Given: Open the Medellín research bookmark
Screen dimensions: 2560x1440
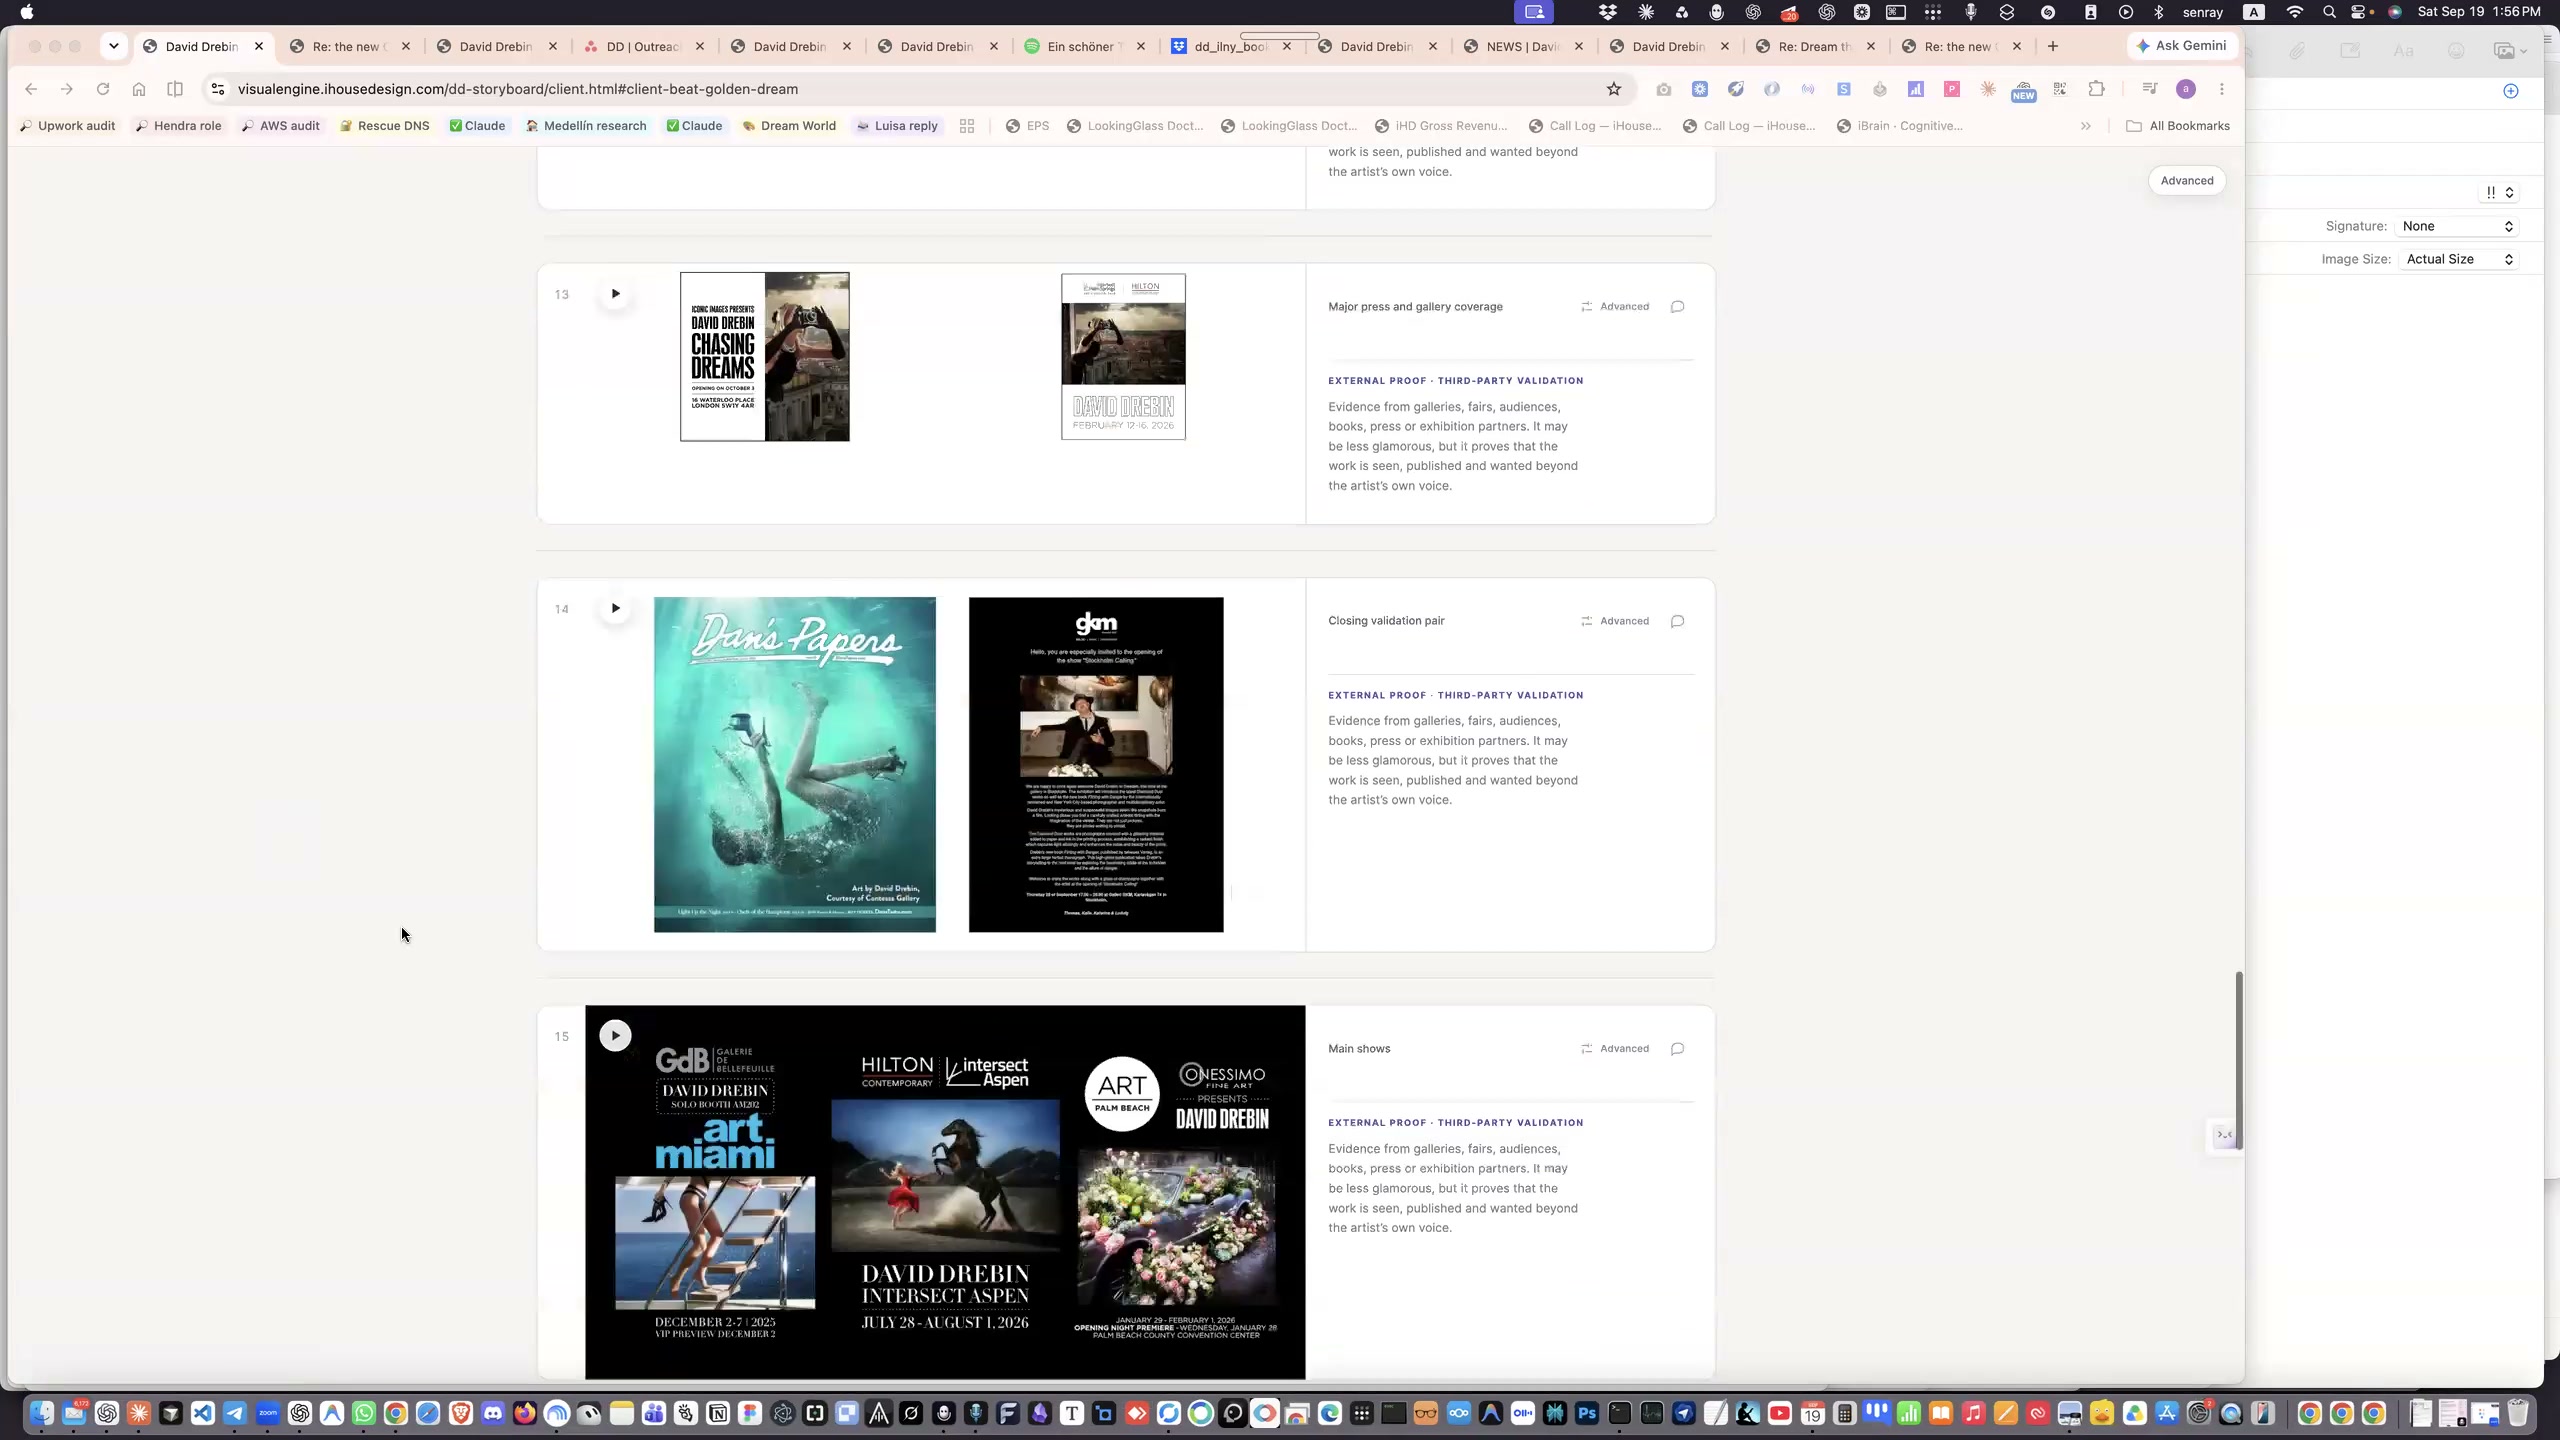Looking at the screenshot, I should click(586, 126).
